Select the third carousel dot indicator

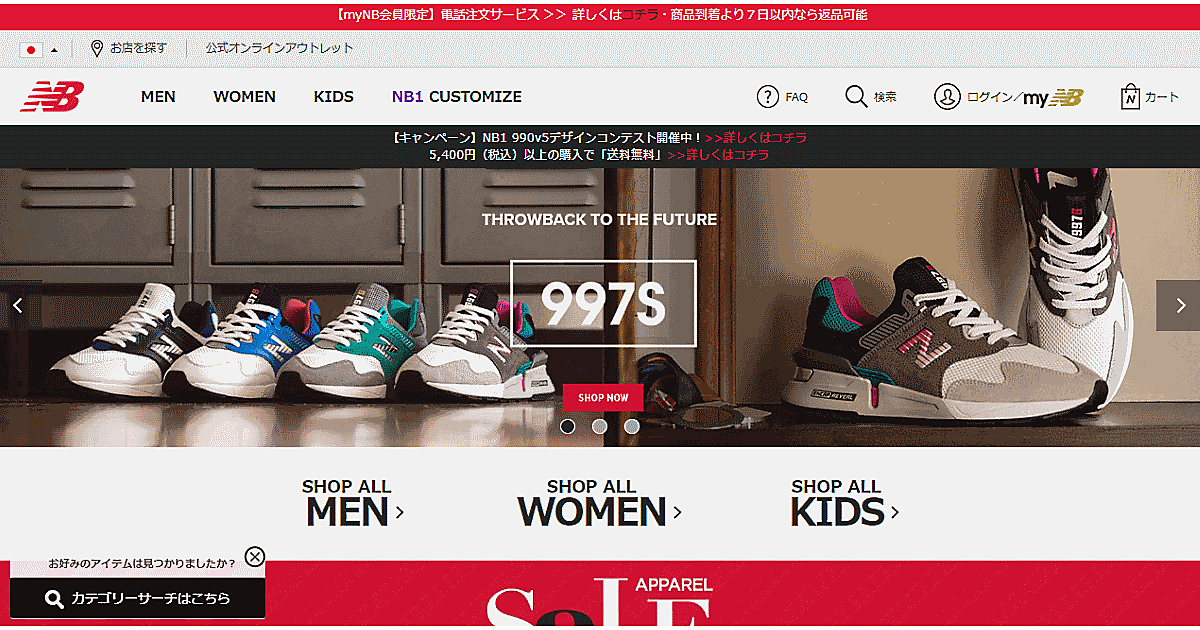[x=632, y=426]
